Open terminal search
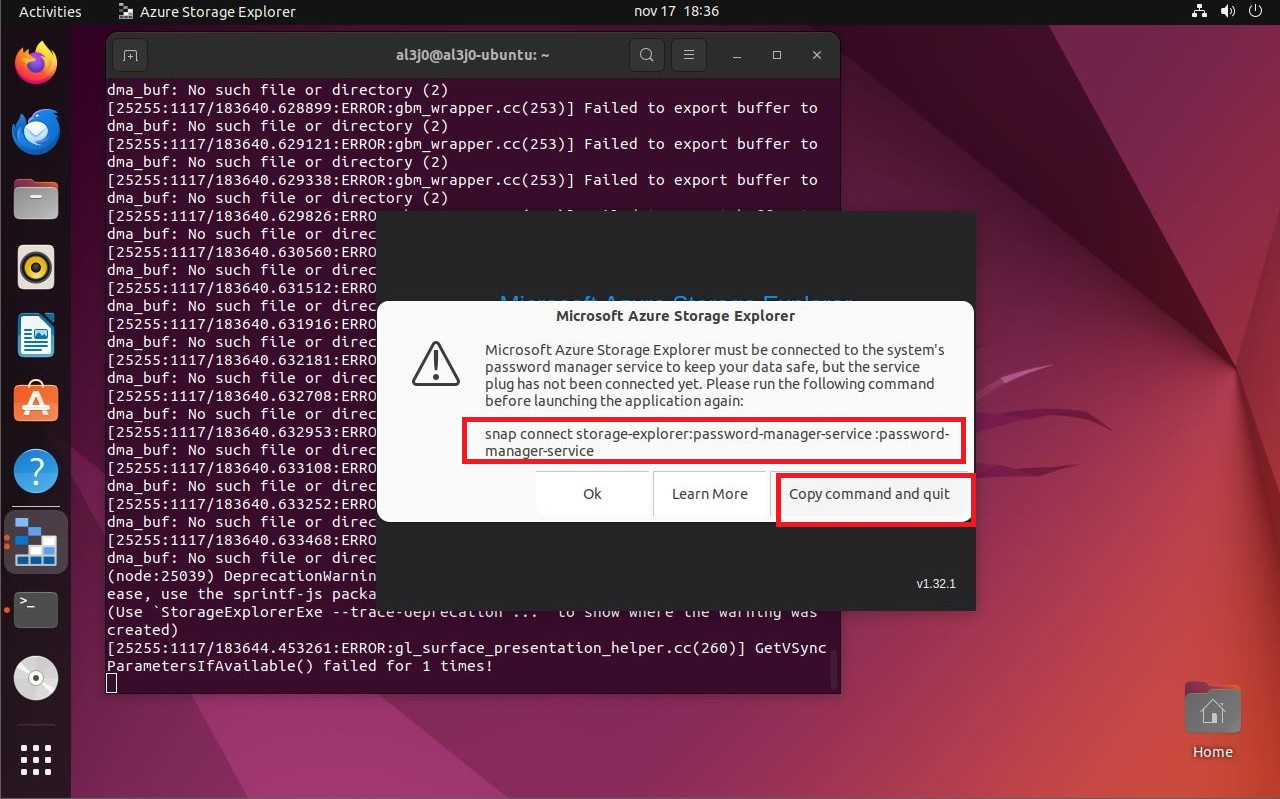This screenshot has height=799, width=1280. coord(647,55)
